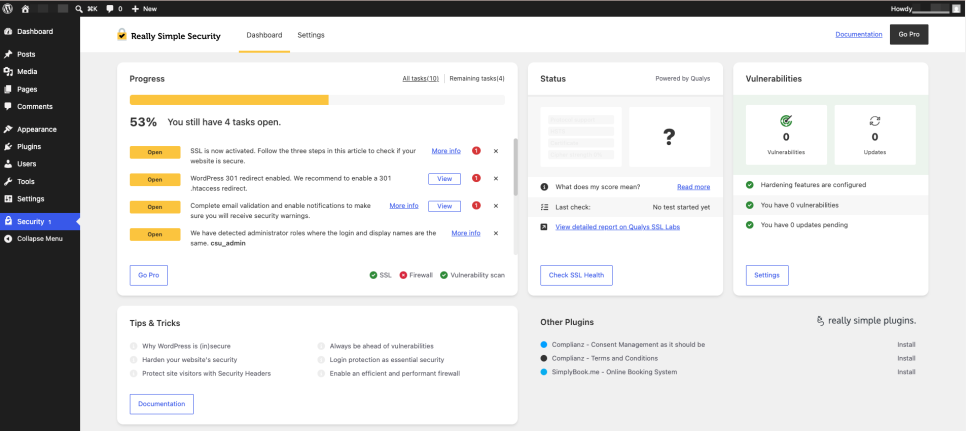The height and width of the screenshot is (431, 966).
Task: View the email validation task
Action: point(444,206)
